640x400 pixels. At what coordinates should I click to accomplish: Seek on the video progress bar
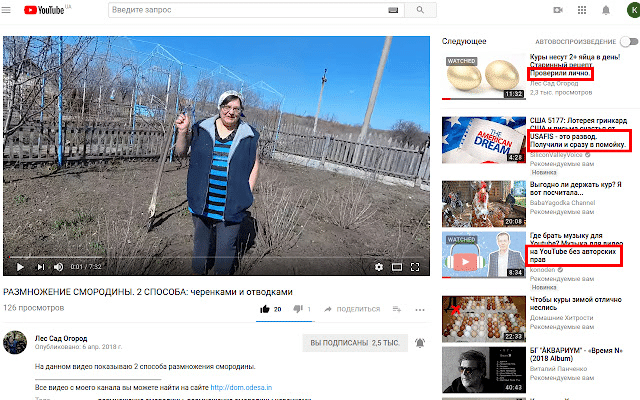click(x=216, y=257)
